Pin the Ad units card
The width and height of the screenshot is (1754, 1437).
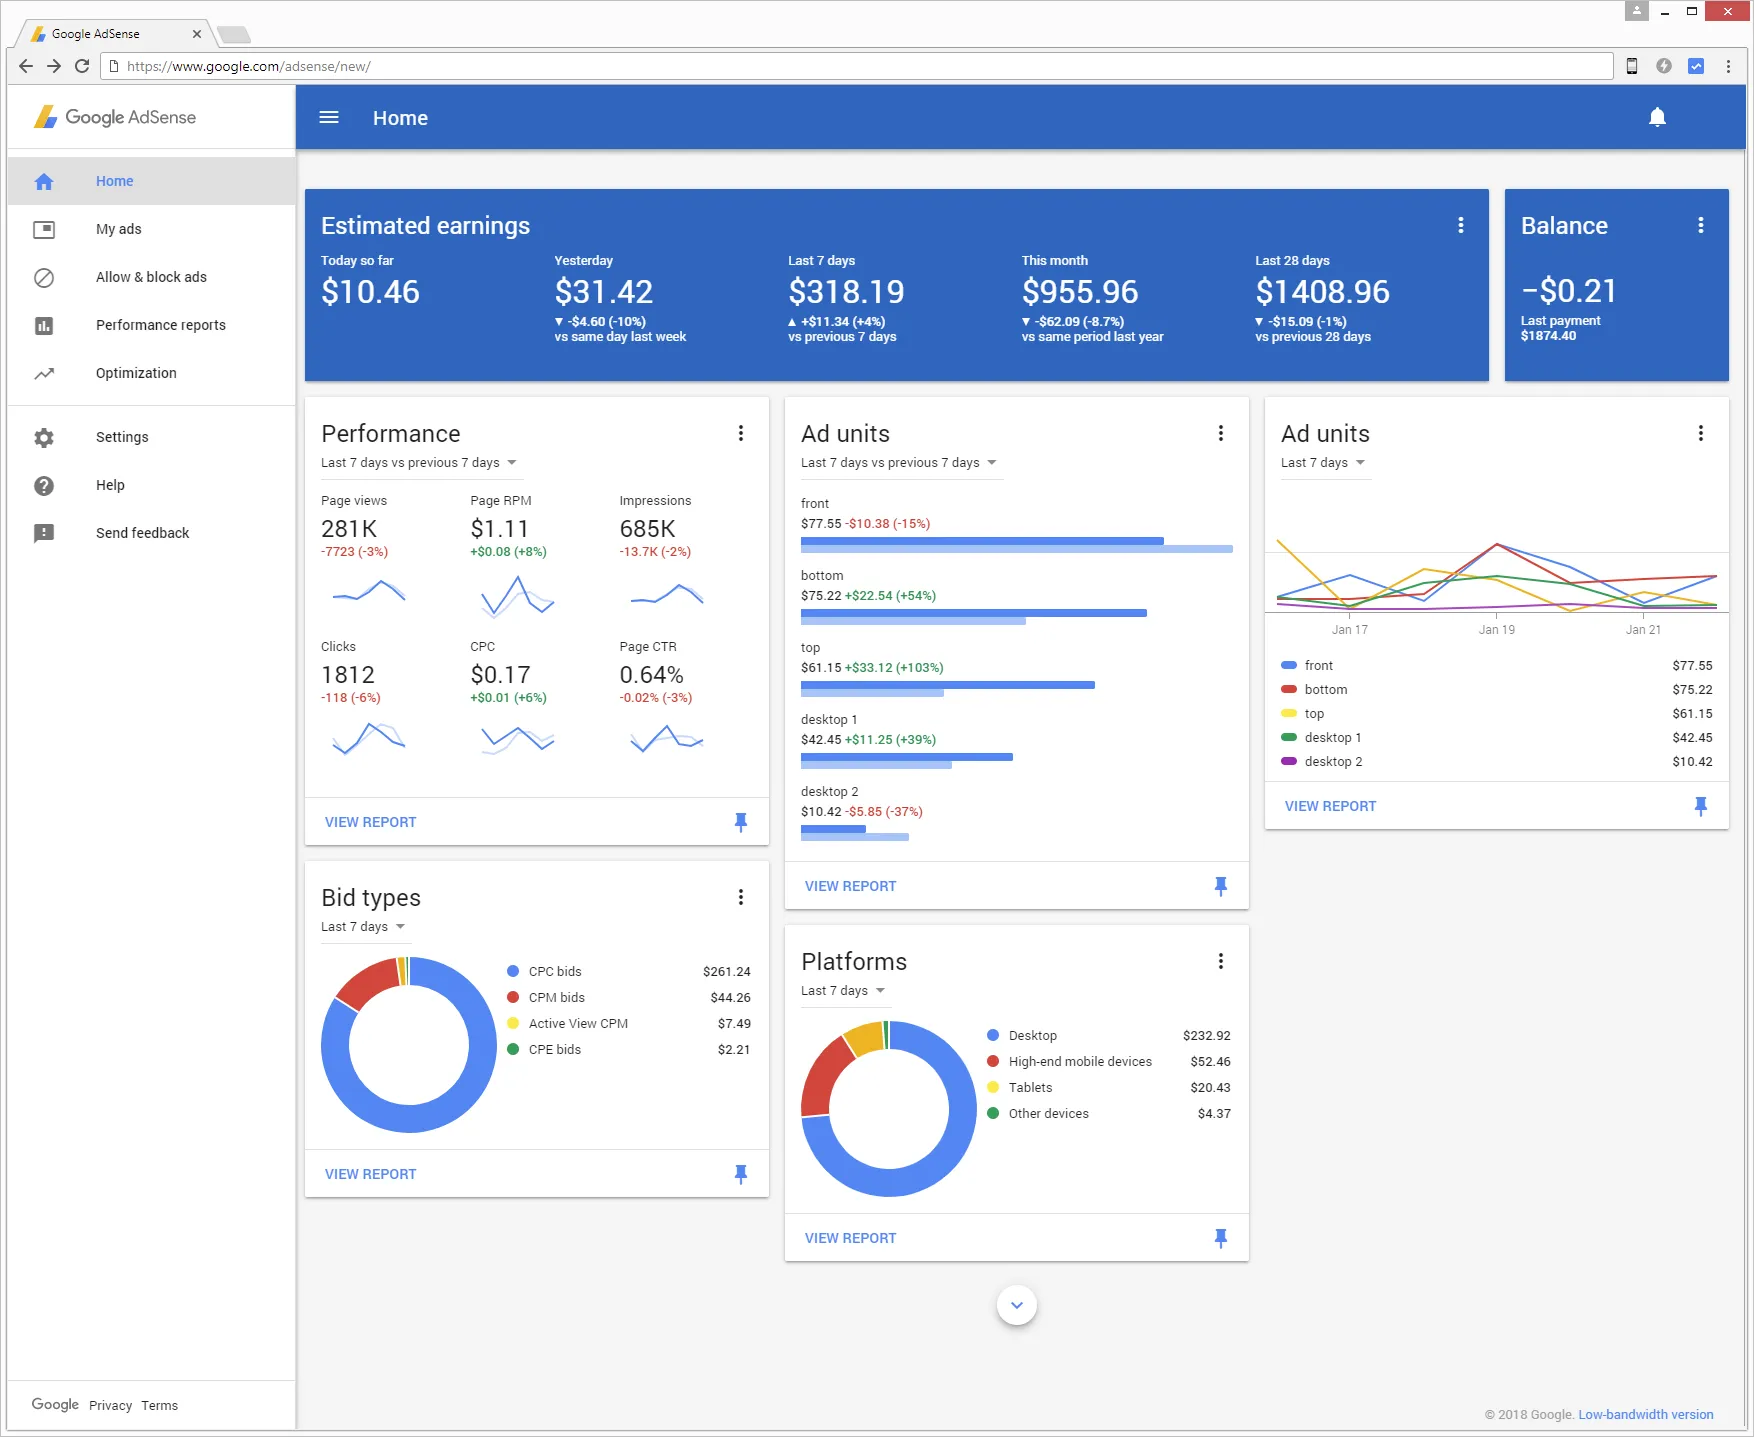(1221, 886)
